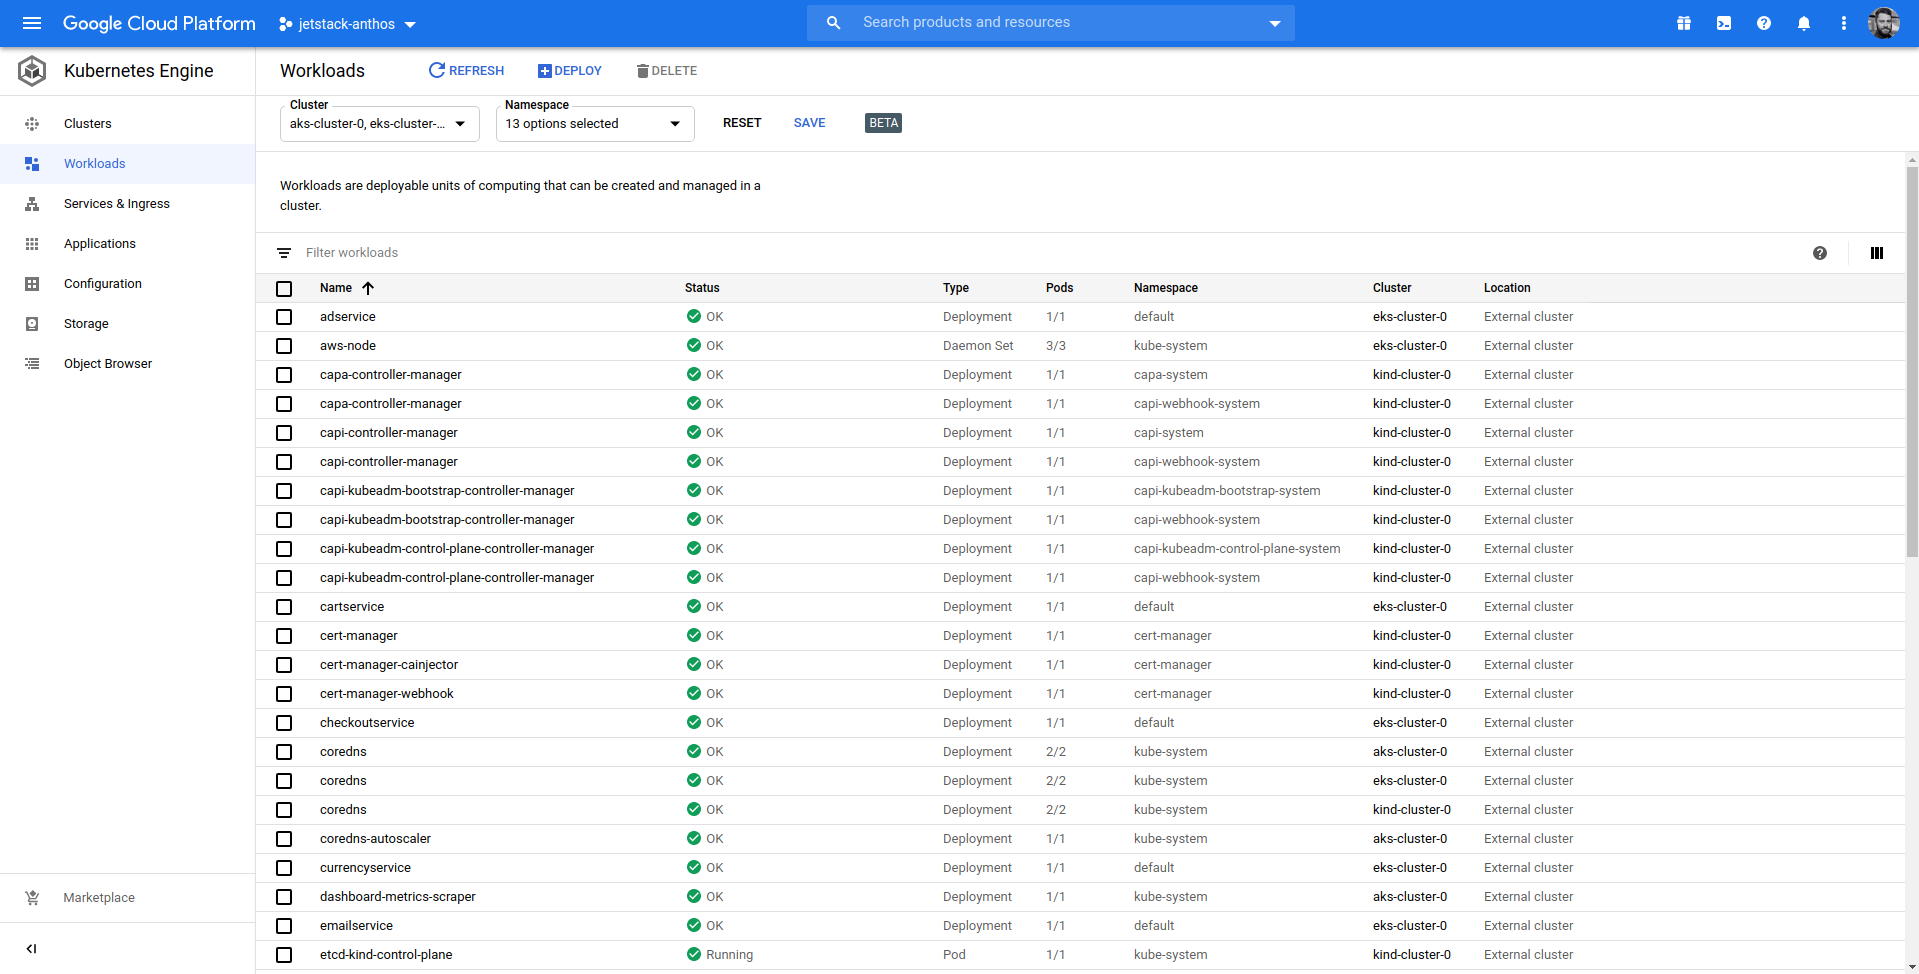Open the jetstack-anthos project selector
This screenshot has height=974, width=1919.
click(347, 23)
